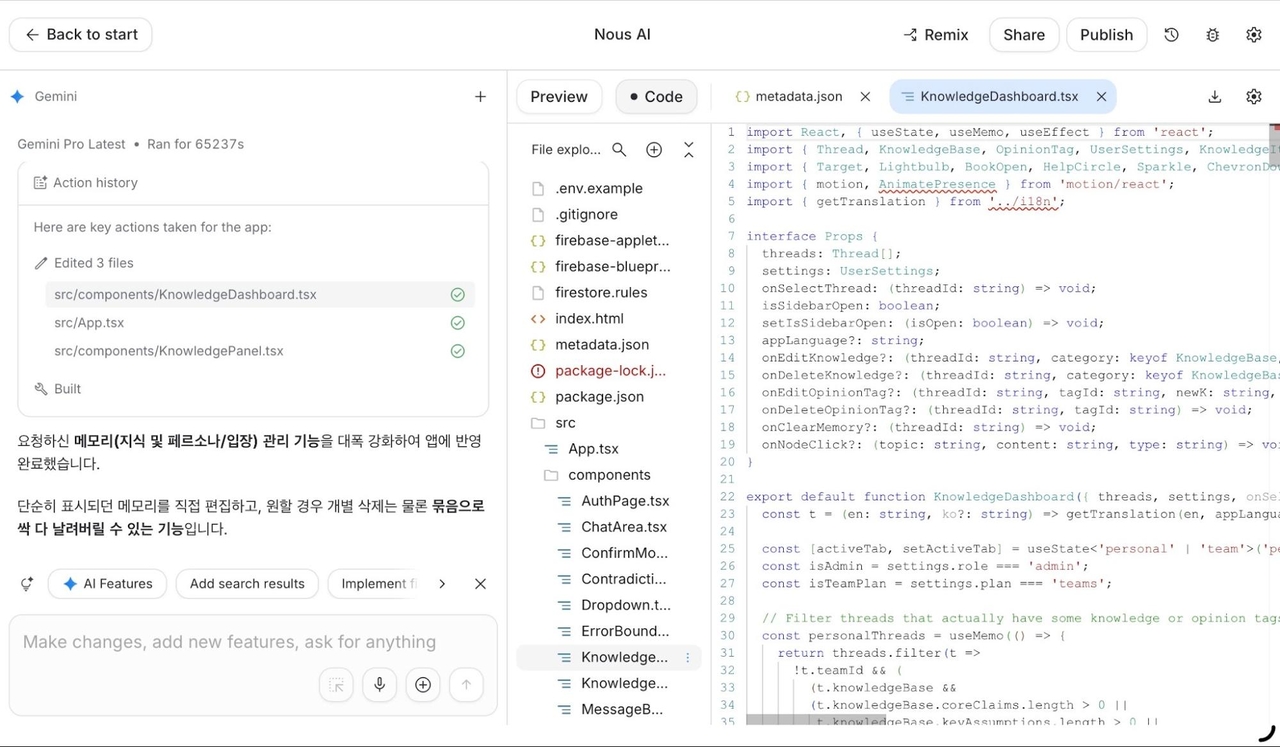Open settings gear in top header

click(1254, 35)
